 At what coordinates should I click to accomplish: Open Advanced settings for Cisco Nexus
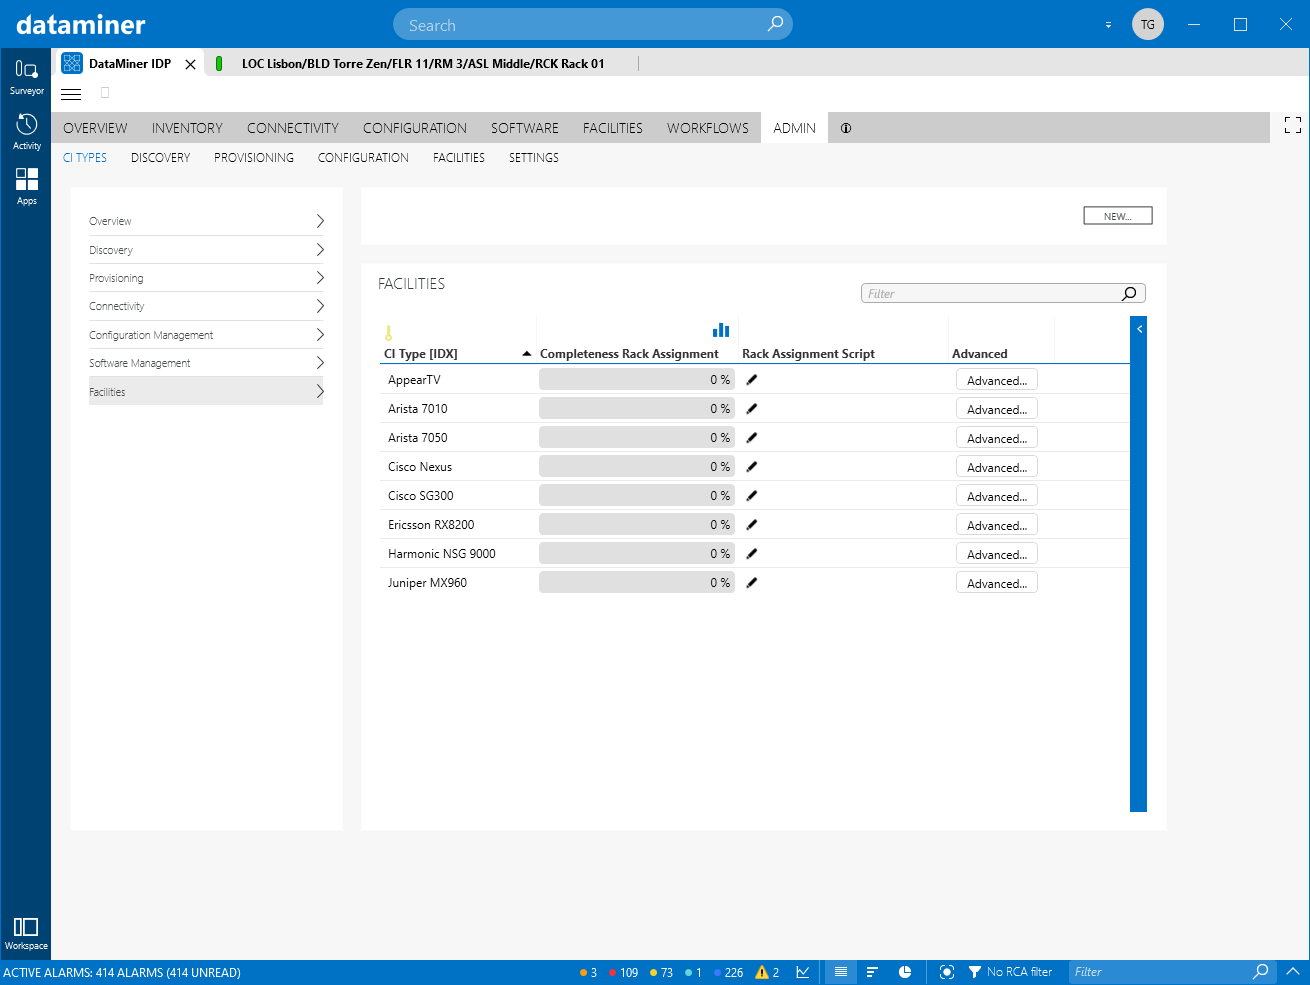tap(997, 467)
